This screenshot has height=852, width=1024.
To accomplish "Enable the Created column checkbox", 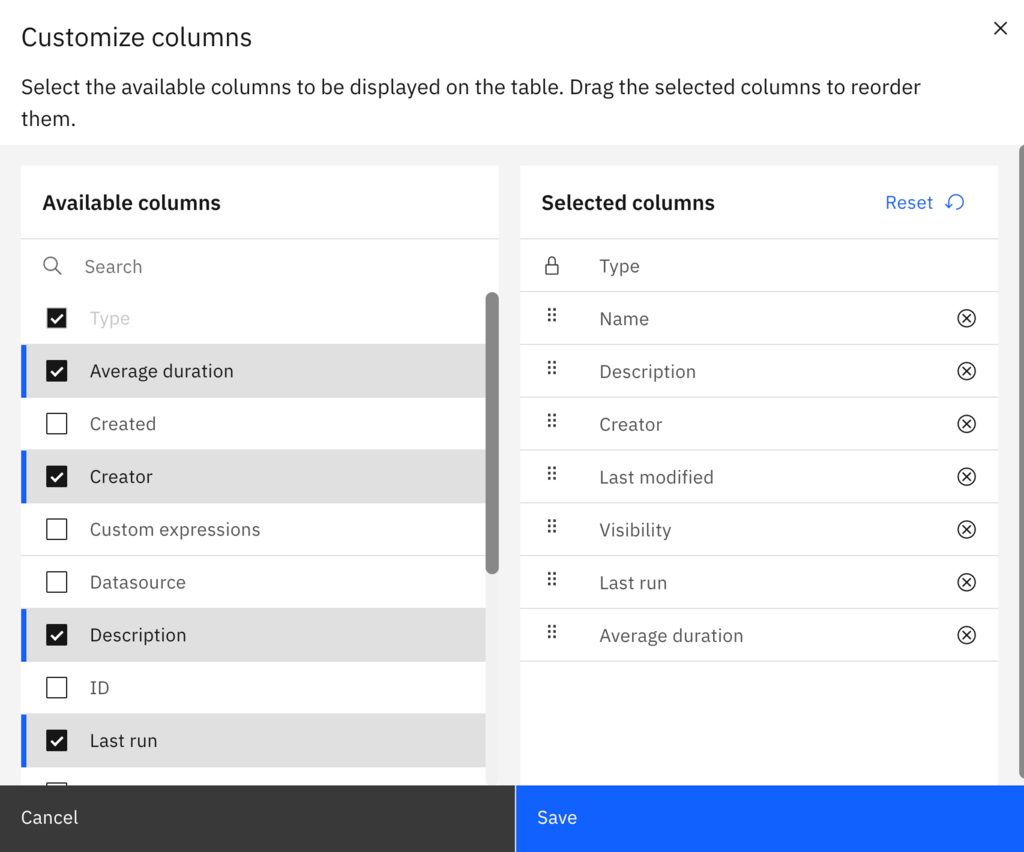I will 57,424.
